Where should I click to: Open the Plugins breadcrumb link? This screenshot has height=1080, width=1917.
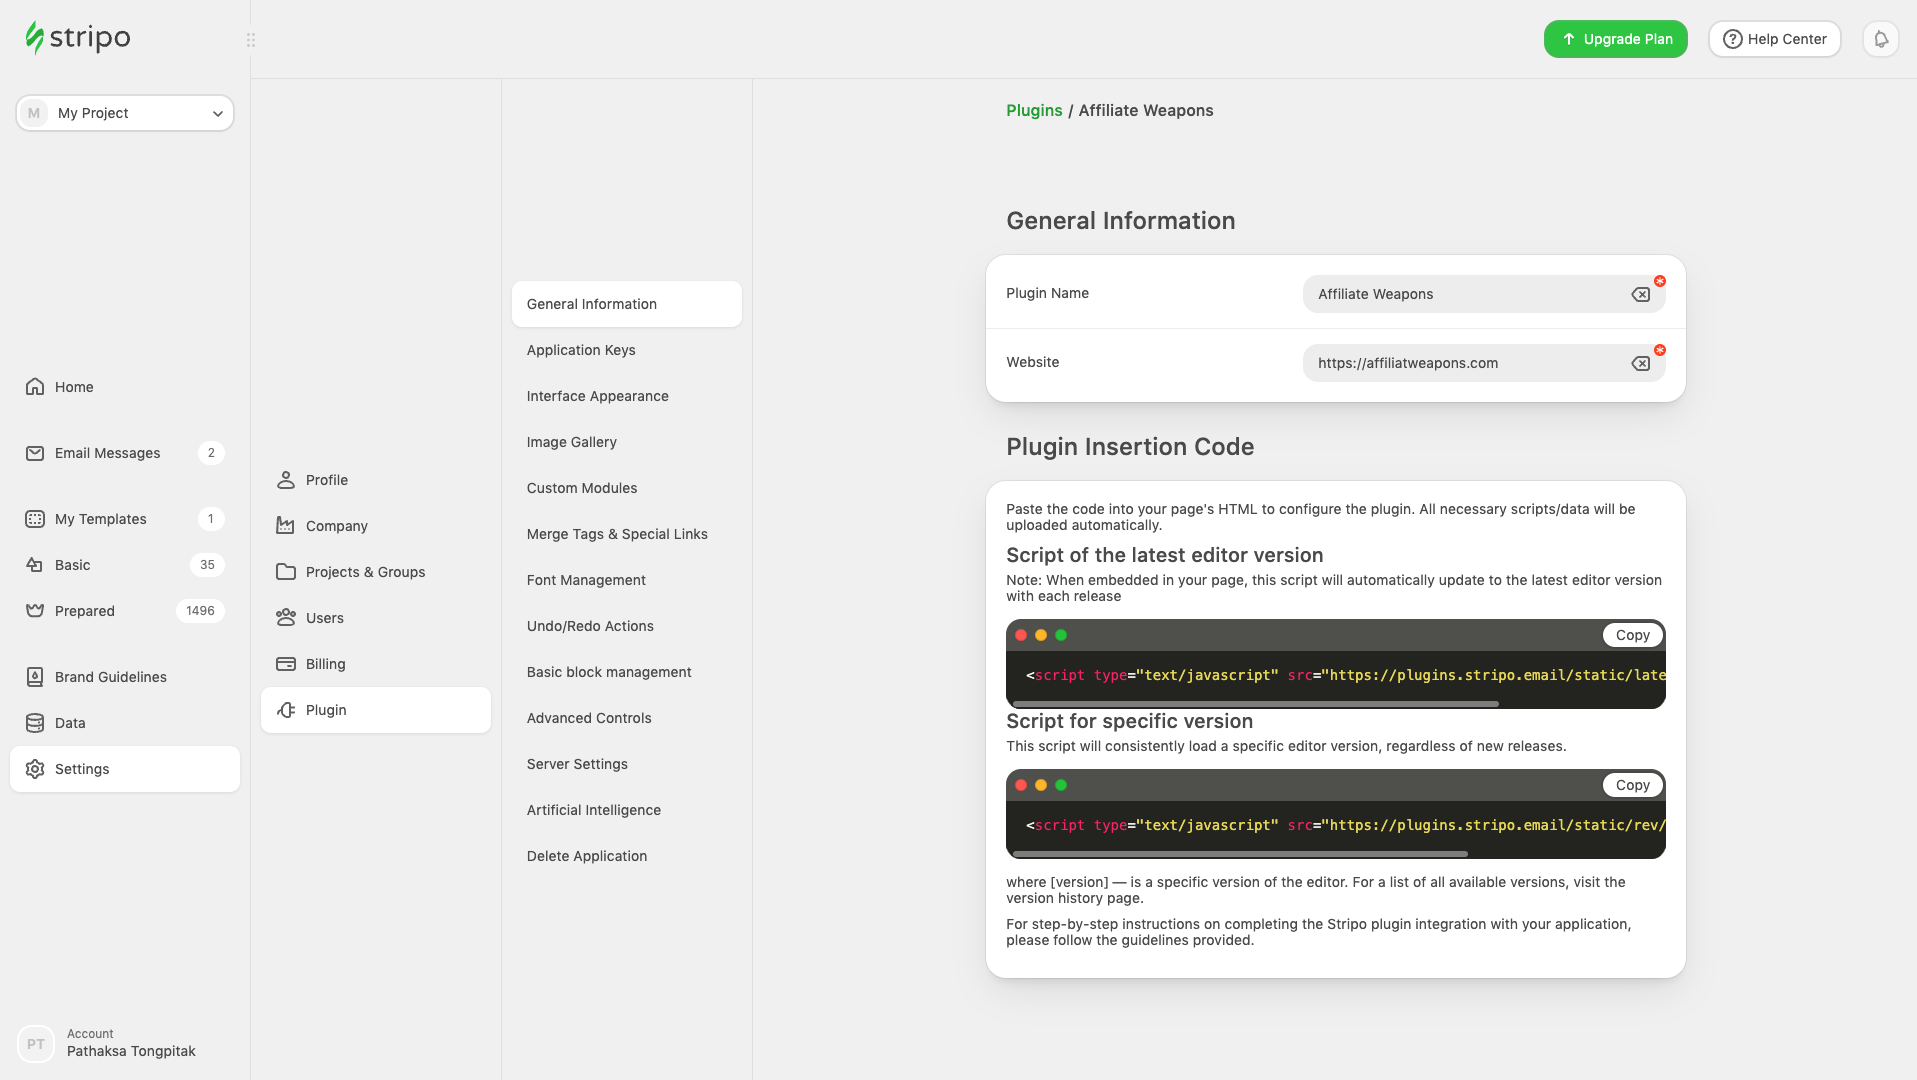coord(1034,110)
